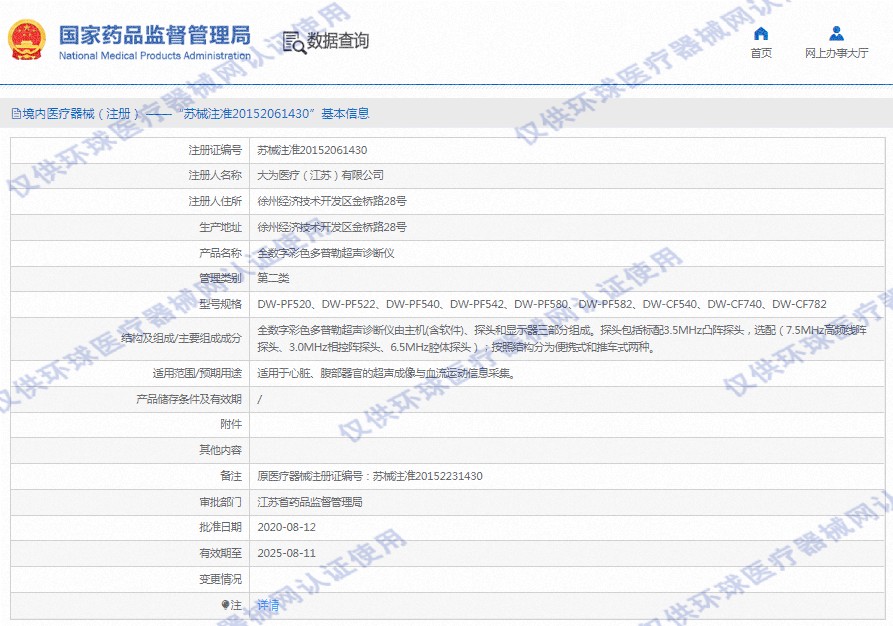893x626 pixels.
Task: Select 江苏省药品监督管理局 approval department value
Action: pos(310,502)
